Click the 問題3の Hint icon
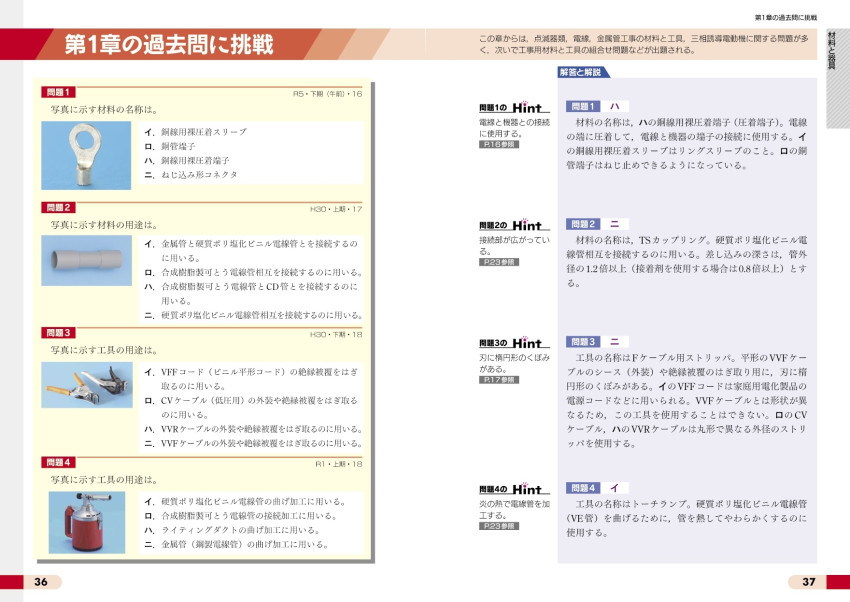The image size is (850, 602). 513,343
